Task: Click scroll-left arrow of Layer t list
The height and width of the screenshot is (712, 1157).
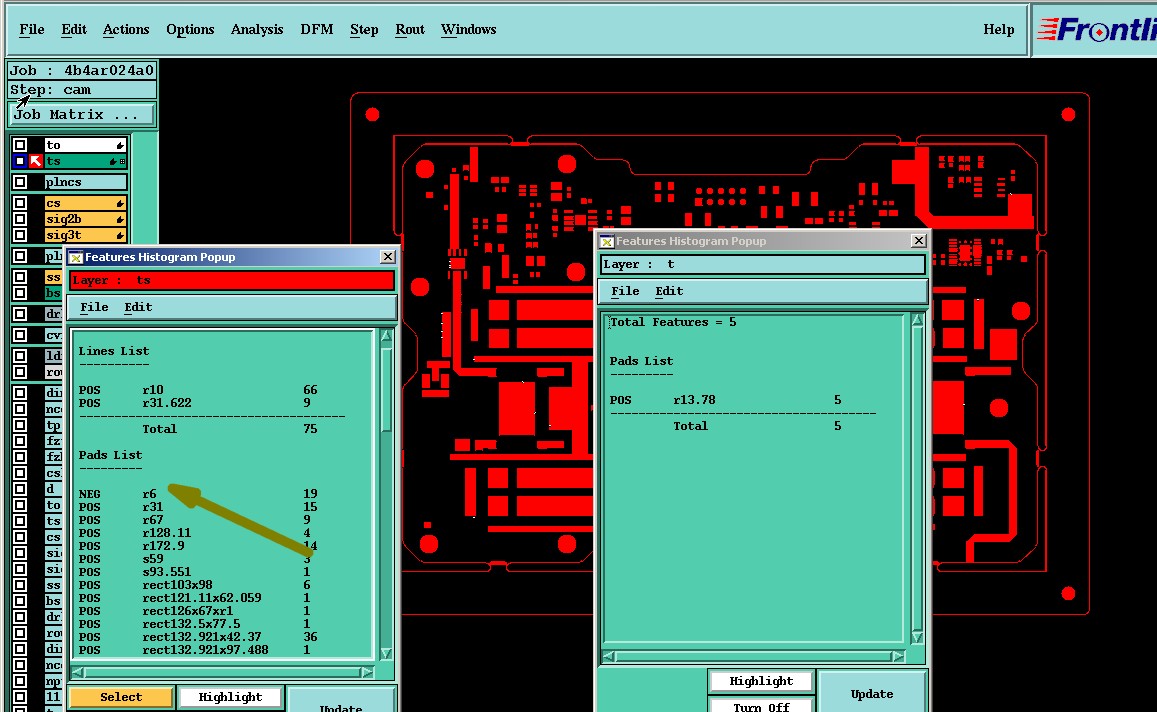Action: point(609,655)
